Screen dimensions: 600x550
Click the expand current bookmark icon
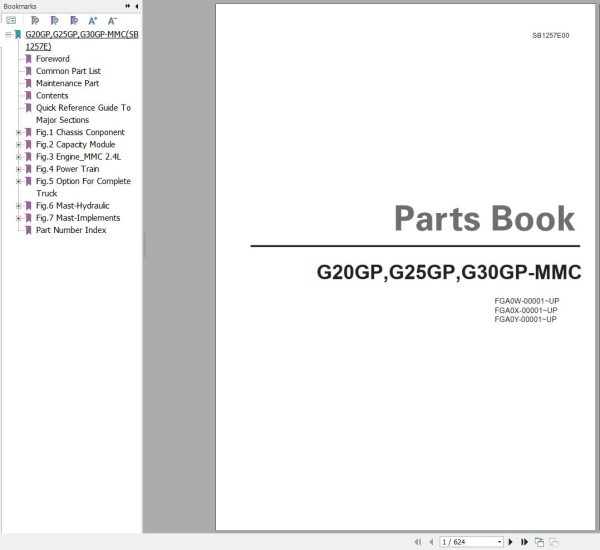click(35, 20)
